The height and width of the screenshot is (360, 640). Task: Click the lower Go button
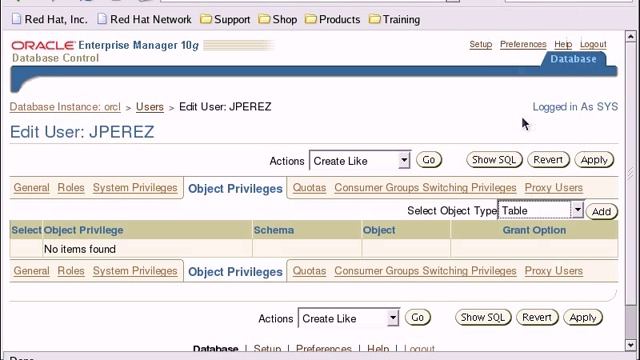click(418, 317)
